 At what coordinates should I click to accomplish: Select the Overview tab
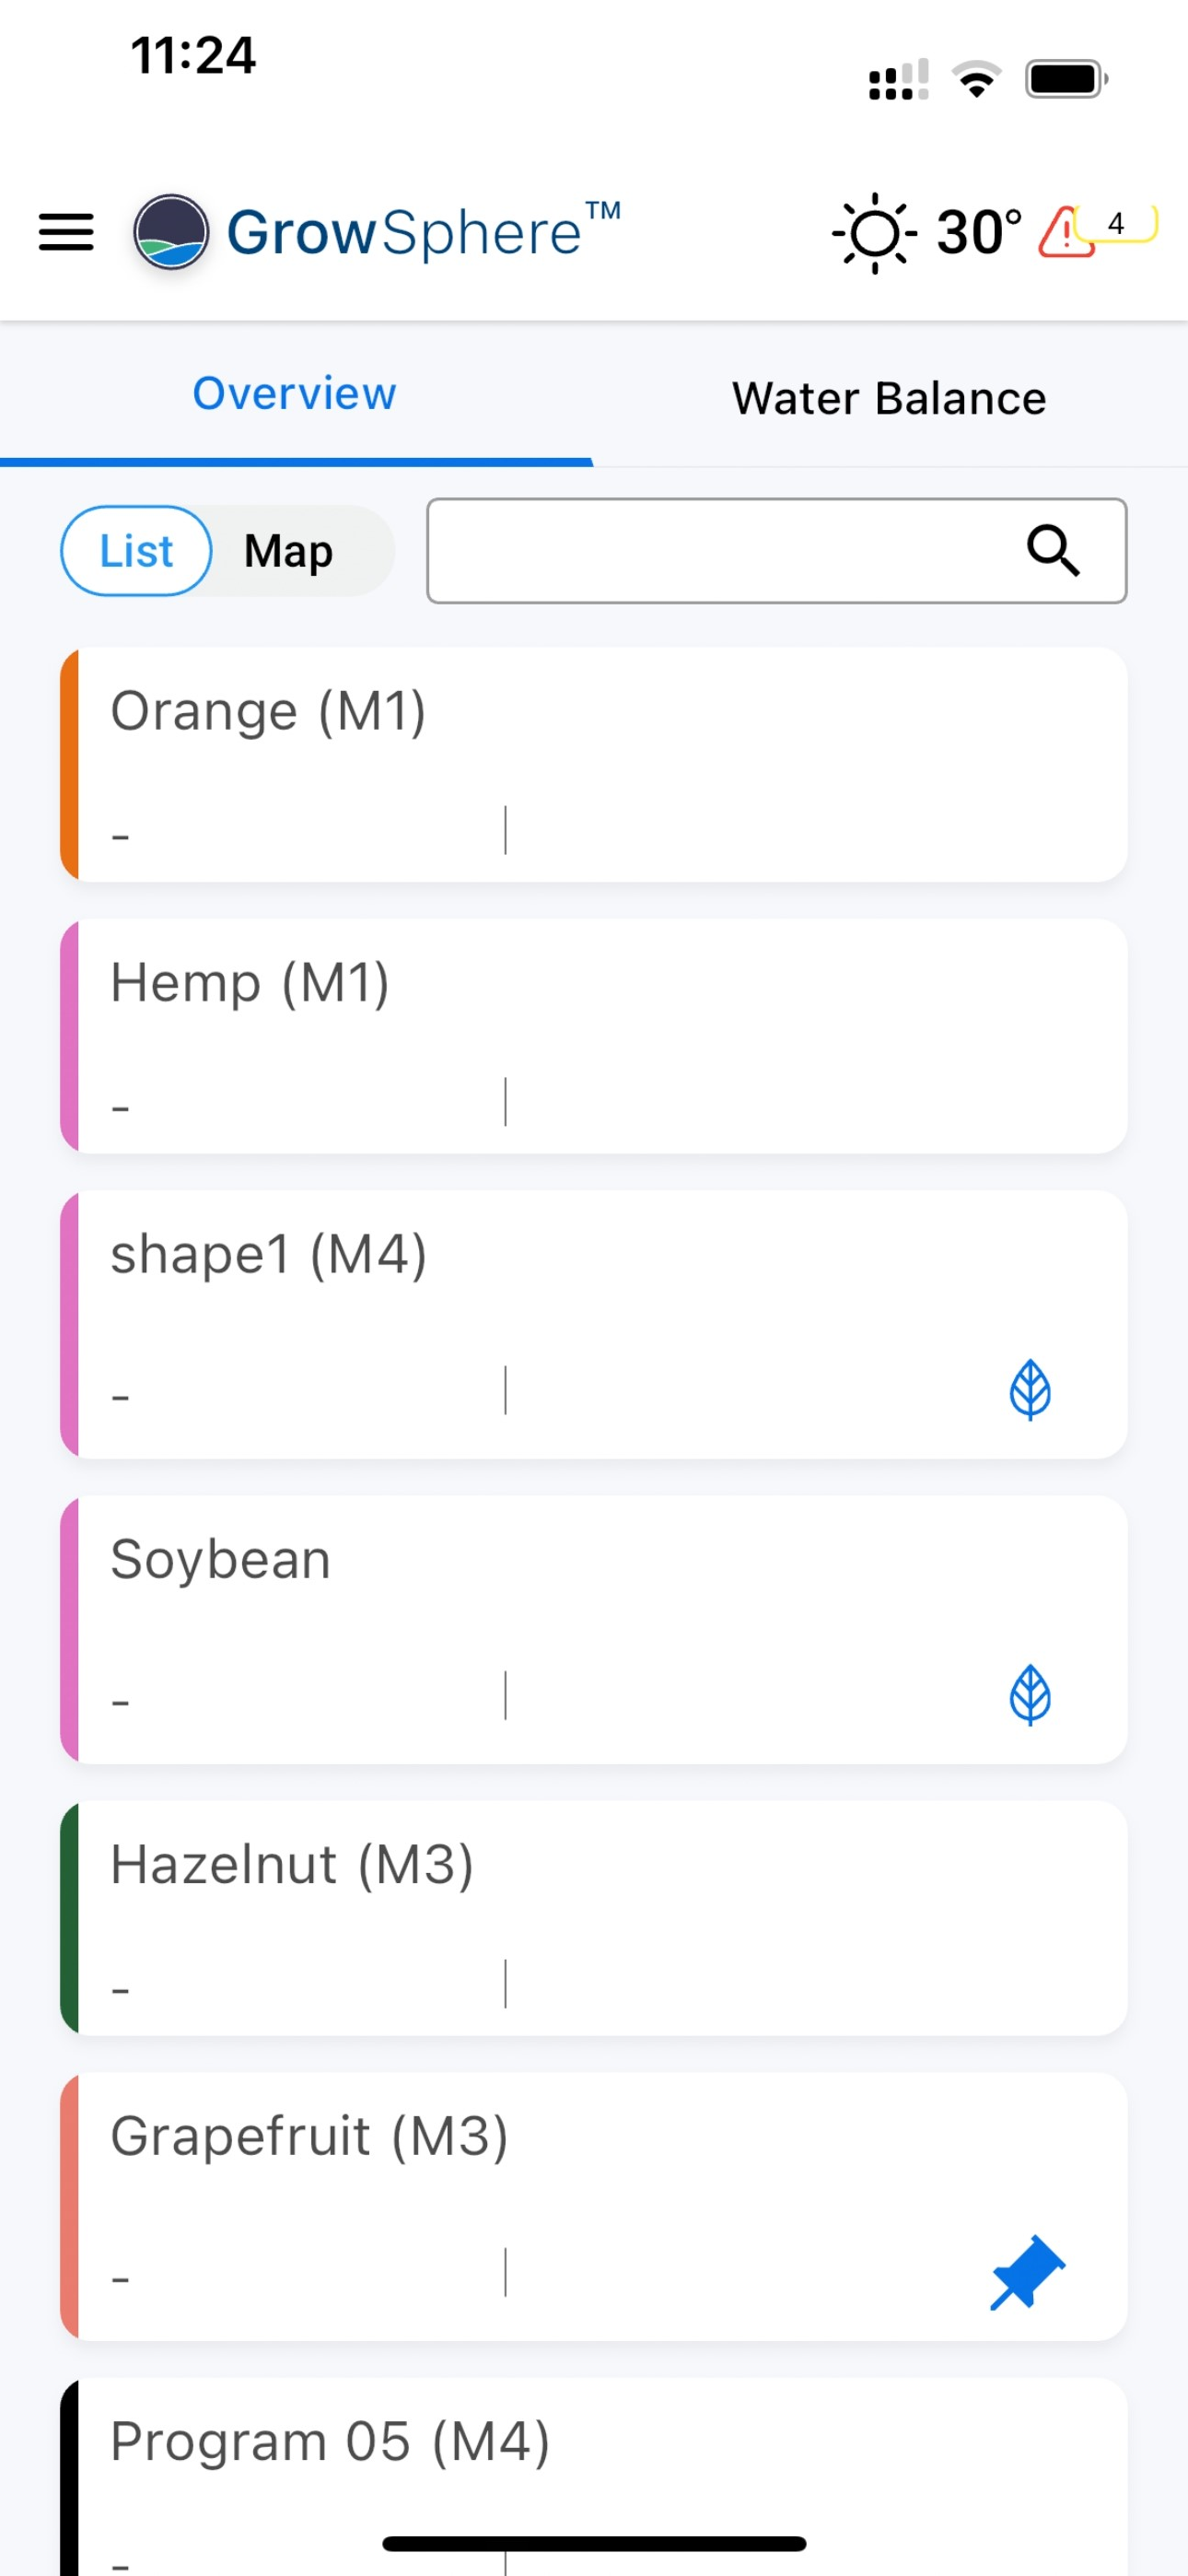pyautogui.click(x=295, y=394)
